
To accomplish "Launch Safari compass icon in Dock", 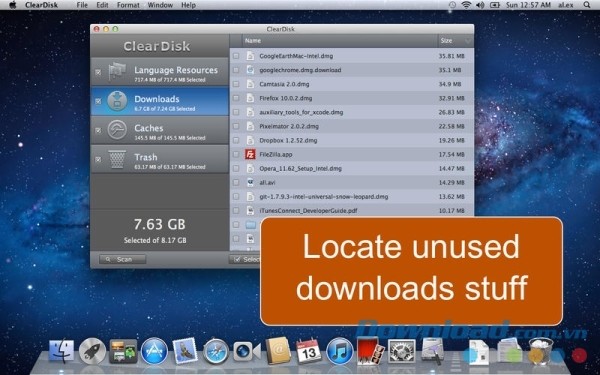I will pos(216,351).
